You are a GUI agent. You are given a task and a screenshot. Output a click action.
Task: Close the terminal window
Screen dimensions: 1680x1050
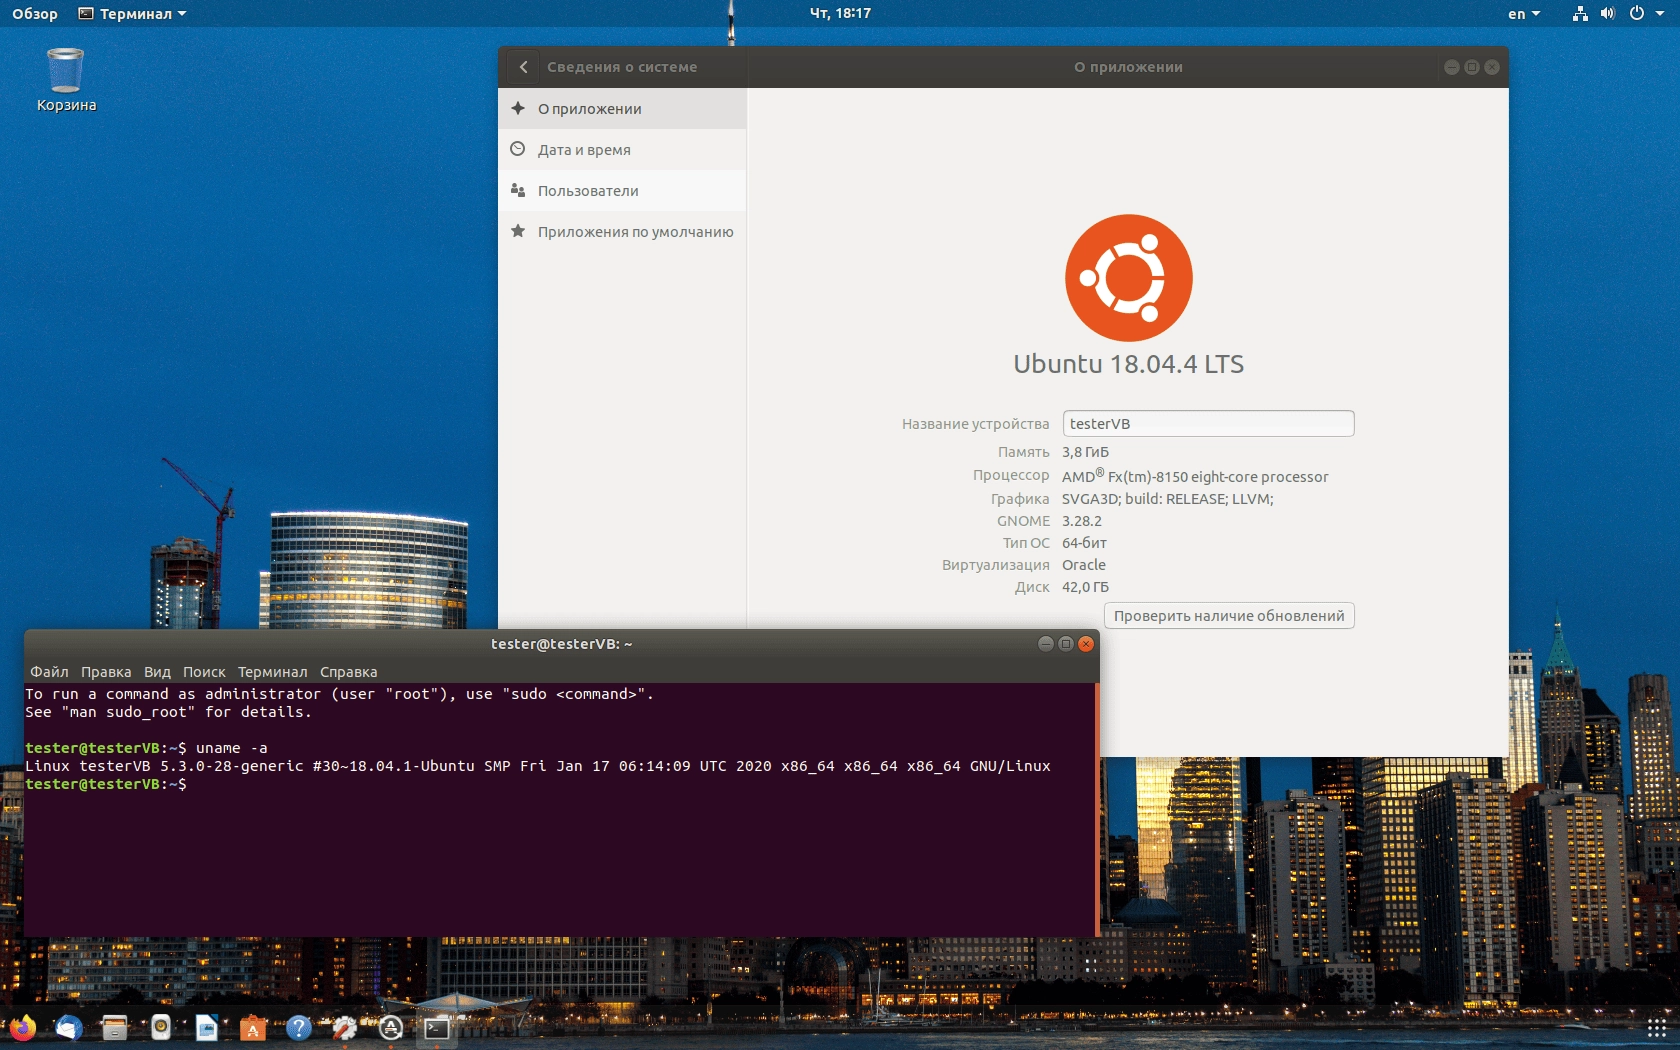1086,644
